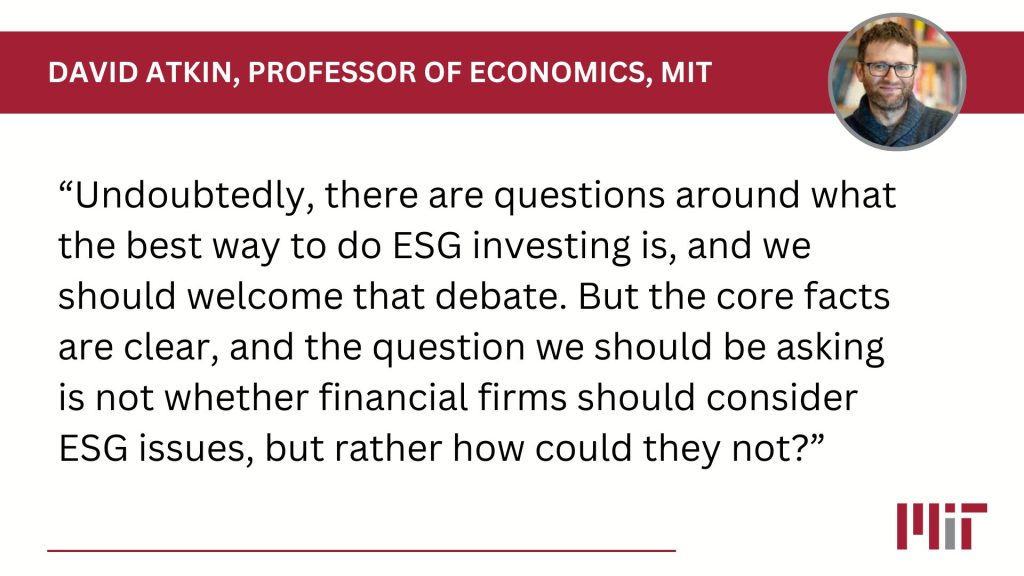This screenshot has width=1024, height=576.
Task: Select the PROFESSOR OF ECONOMICS header text
Action: click(x=445, y=72)
